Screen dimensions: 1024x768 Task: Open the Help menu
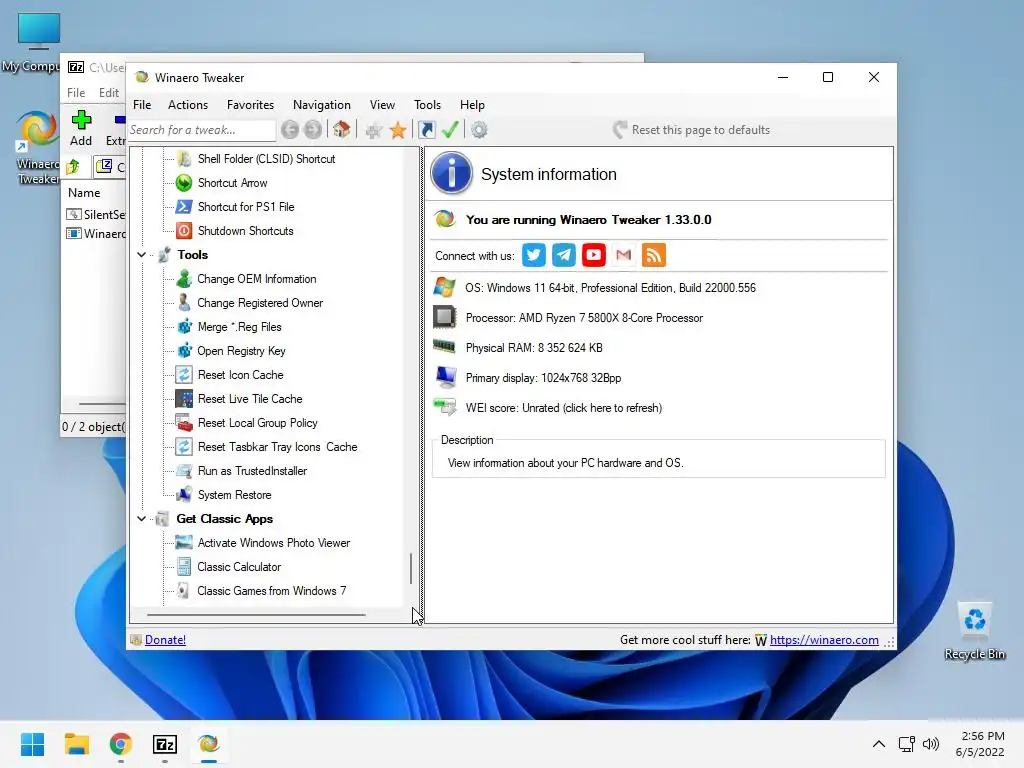[x=472, y=104]
